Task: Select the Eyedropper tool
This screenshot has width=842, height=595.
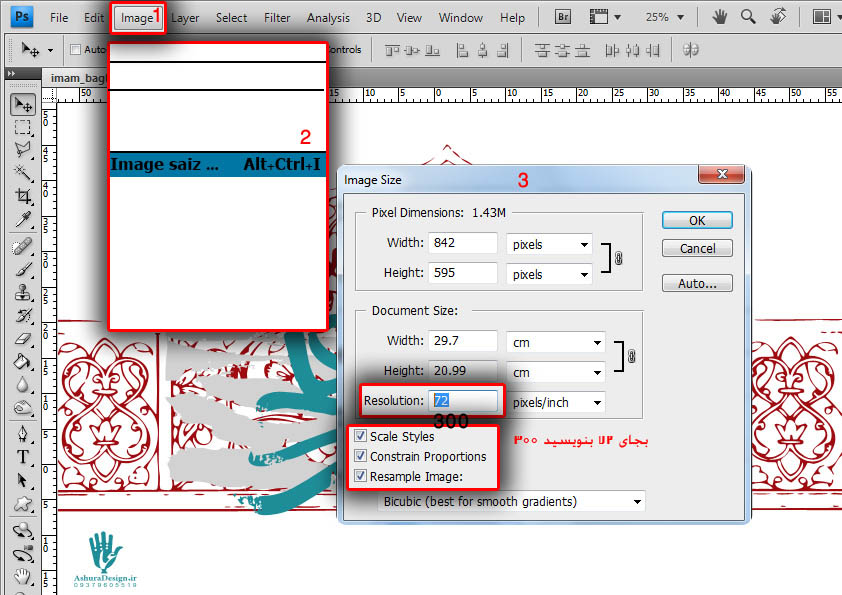Action: click(23, 219)
